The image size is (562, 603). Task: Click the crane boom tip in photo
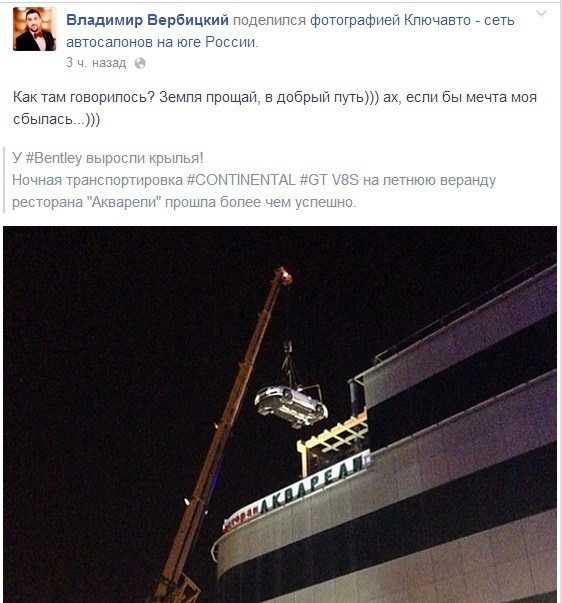click(284, 275)
